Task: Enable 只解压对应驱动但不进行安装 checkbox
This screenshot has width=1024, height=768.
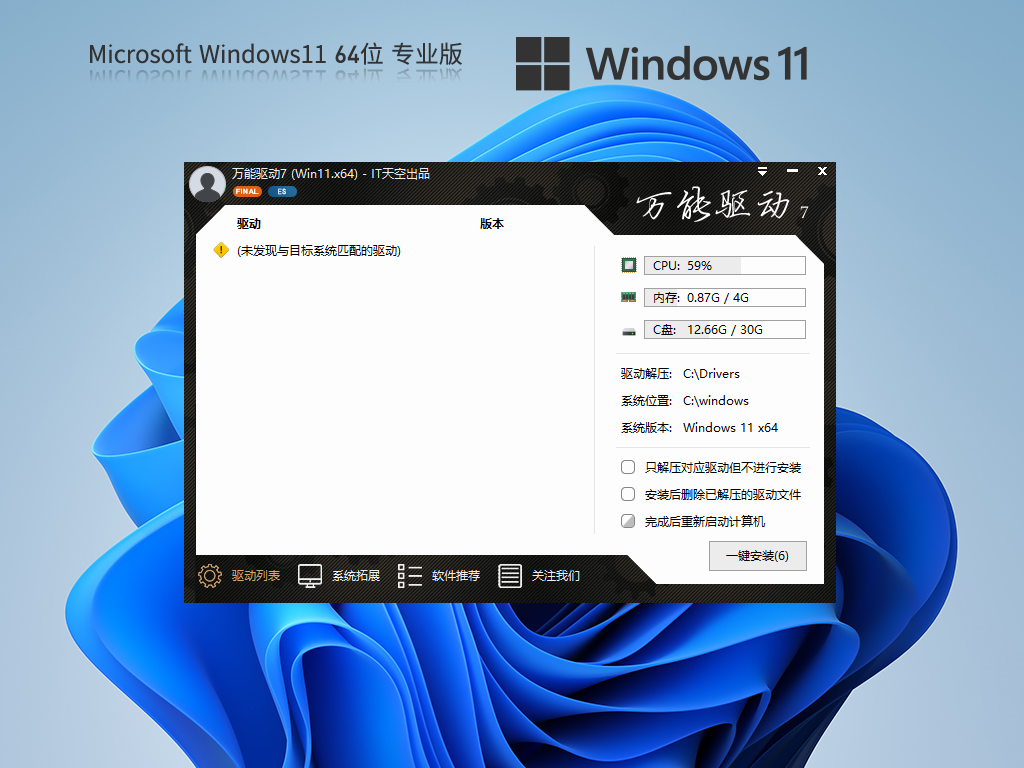Action: pyautogui.click(x=628, y=467)
